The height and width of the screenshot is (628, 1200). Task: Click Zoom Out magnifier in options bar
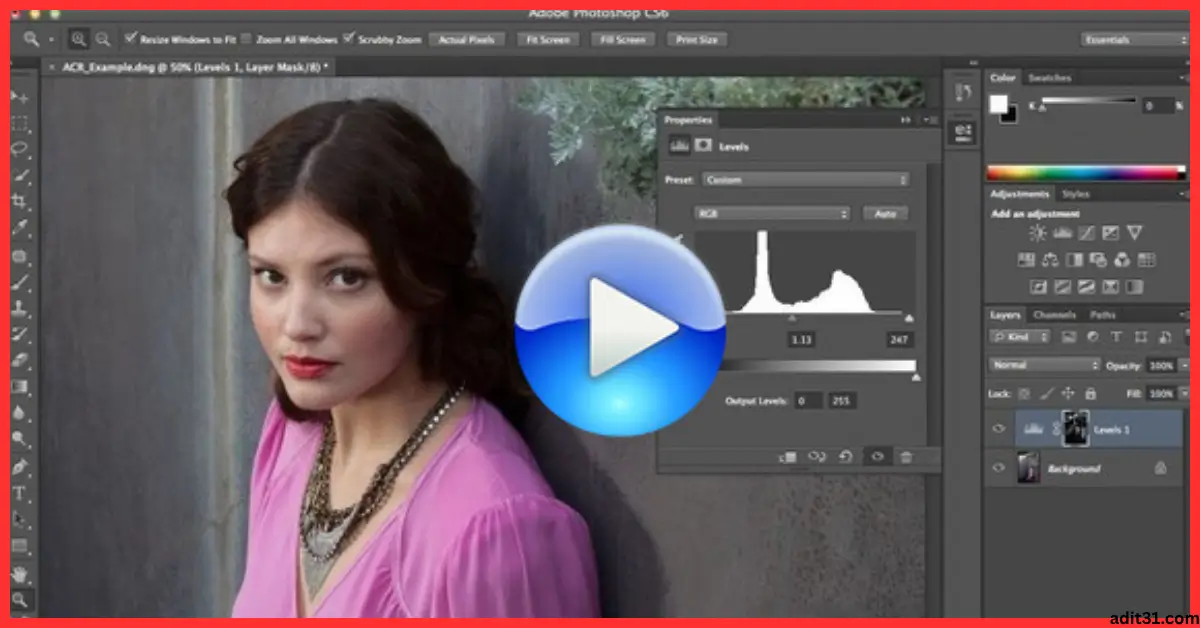click(x=102, y=39)
